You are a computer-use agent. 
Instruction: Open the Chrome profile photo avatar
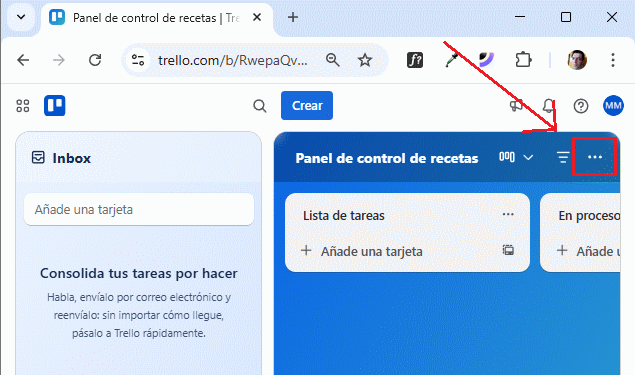[x=577, y=60]
